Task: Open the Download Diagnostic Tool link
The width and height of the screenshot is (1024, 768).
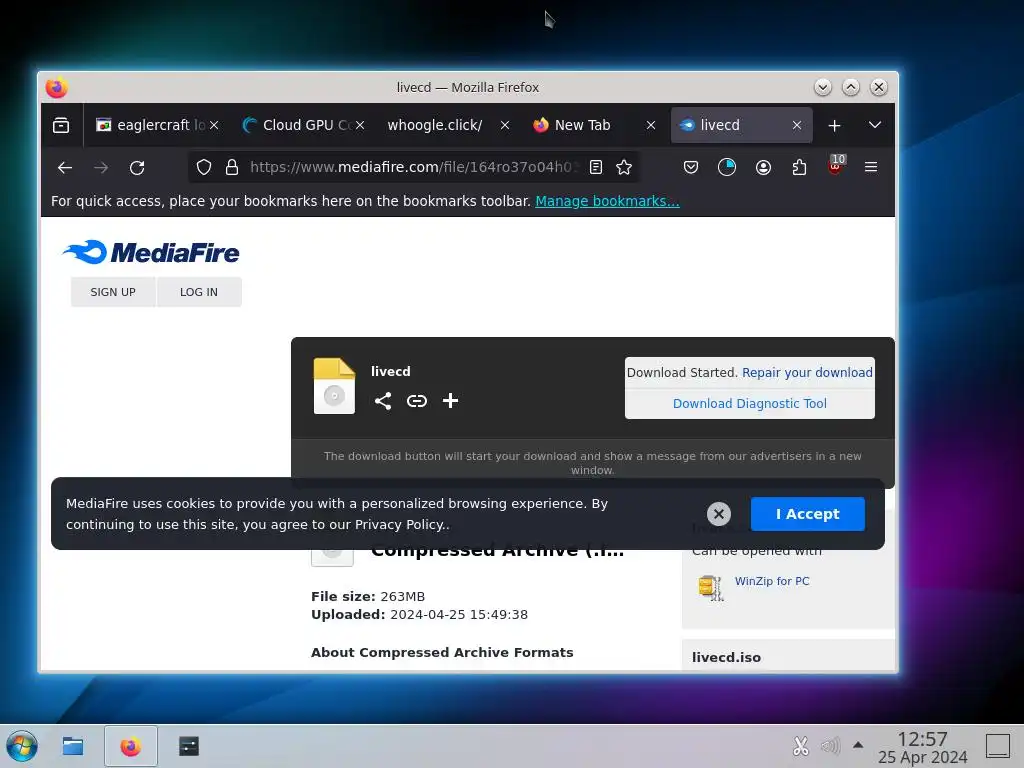Action: pos(750,404)
